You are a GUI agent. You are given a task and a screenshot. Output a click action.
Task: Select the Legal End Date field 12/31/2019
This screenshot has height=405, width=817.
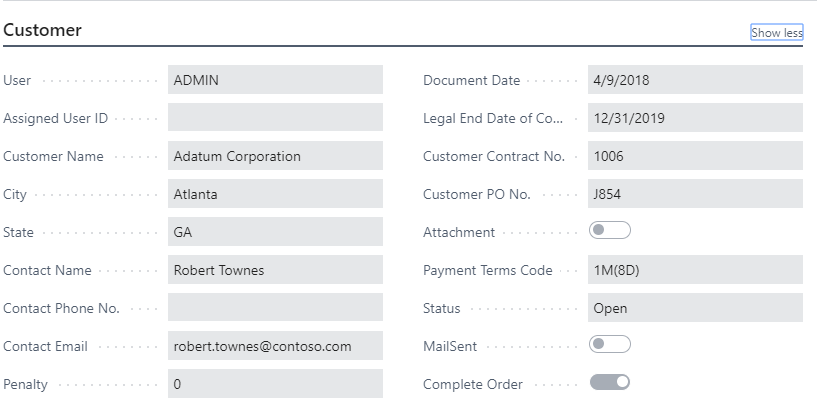coord(695,118)
